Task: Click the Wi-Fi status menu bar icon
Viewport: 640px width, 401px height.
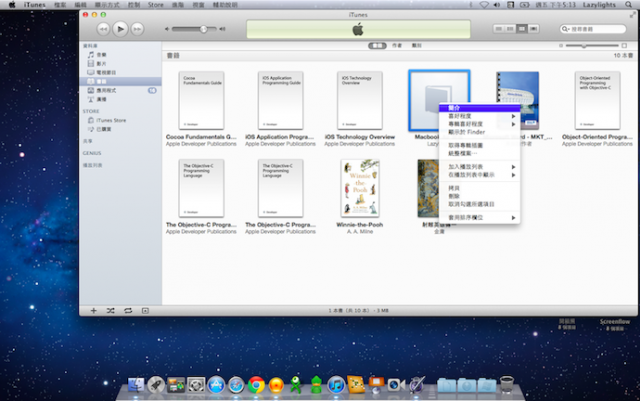Action: 484,5
